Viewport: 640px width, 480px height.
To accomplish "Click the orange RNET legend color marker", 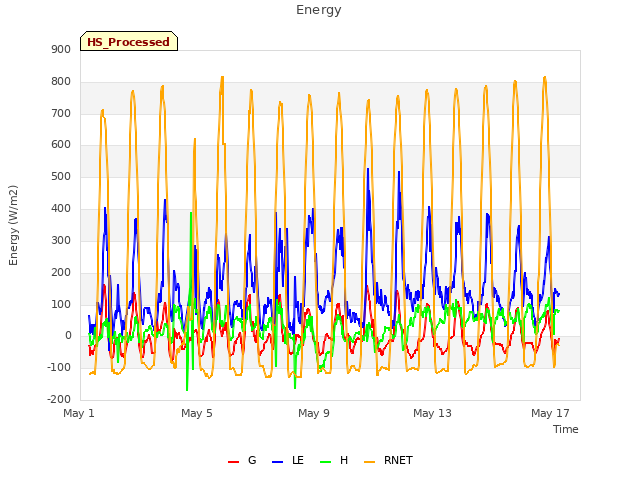I will click(369, 462).
